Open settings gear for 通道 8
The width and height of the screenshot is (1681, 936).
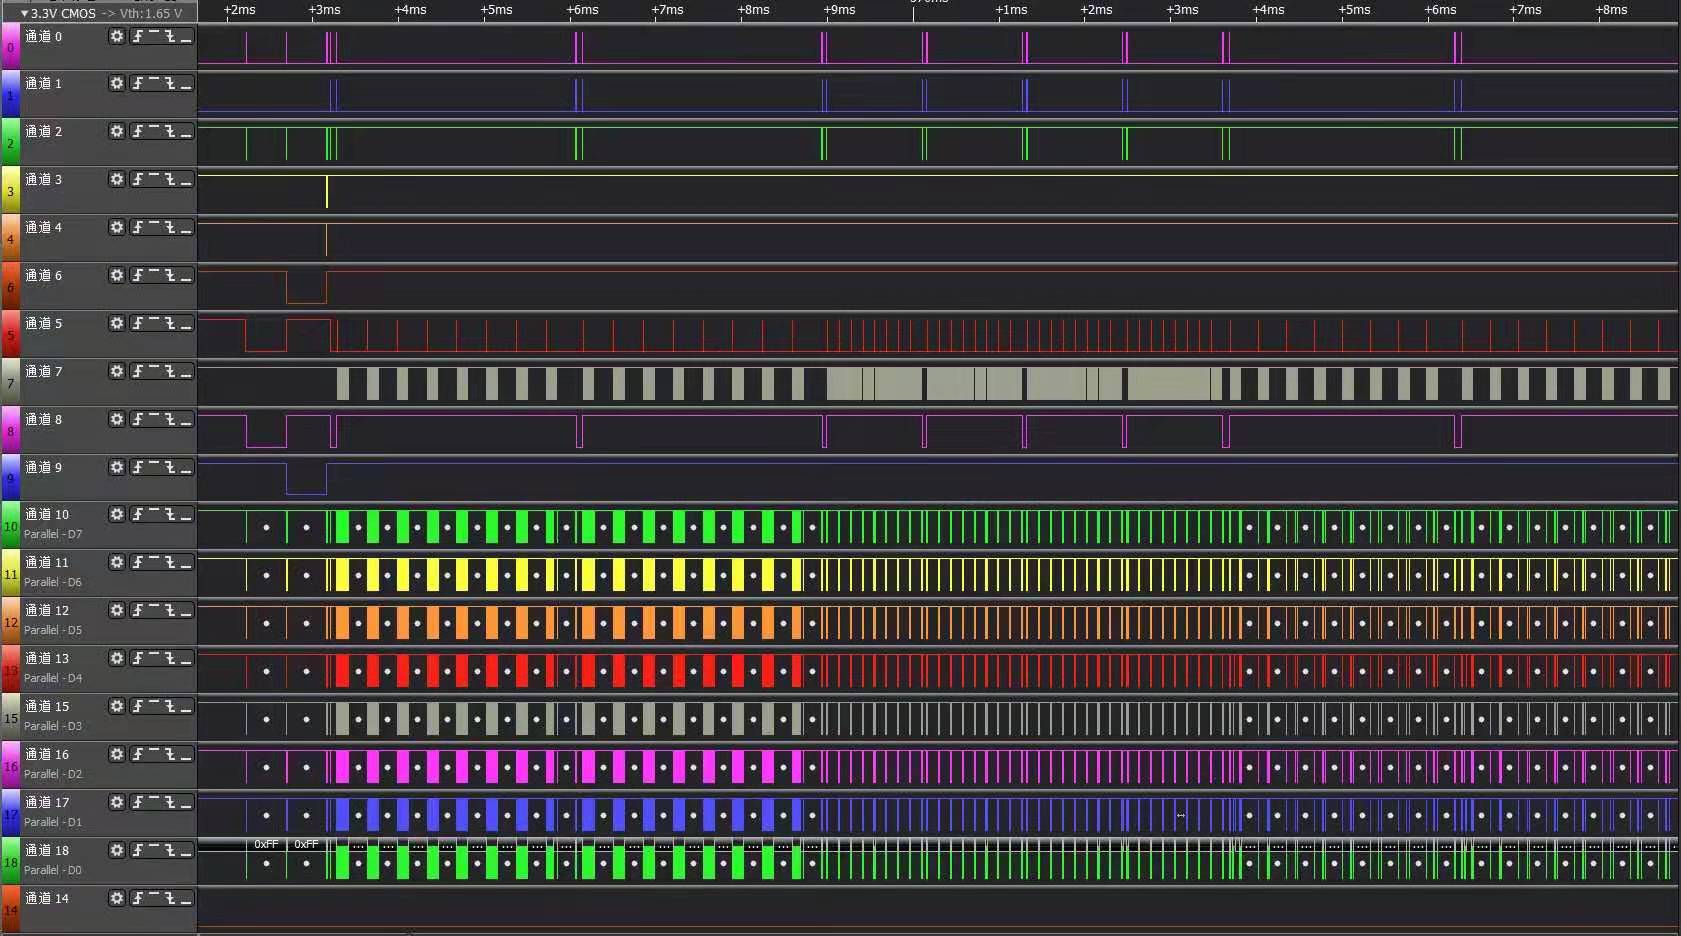pyautogui.click(x=117, y=419)
